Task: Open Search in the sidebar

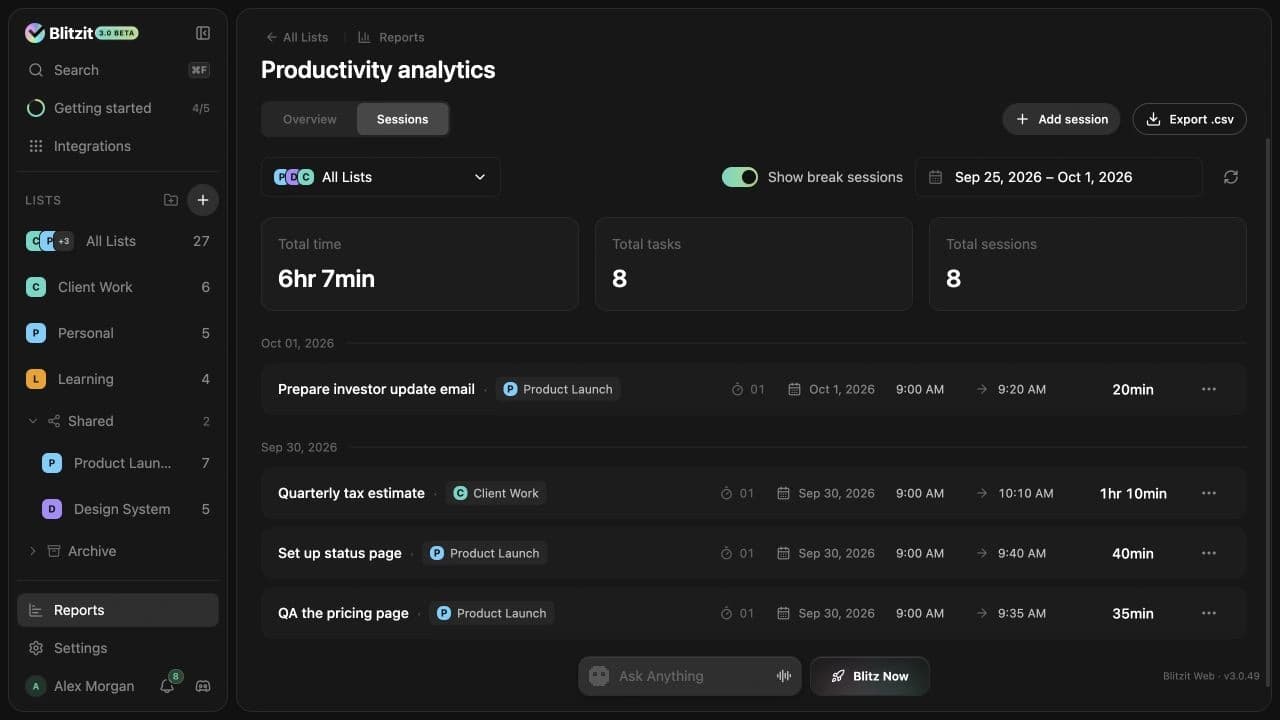Action: (118, 70)
